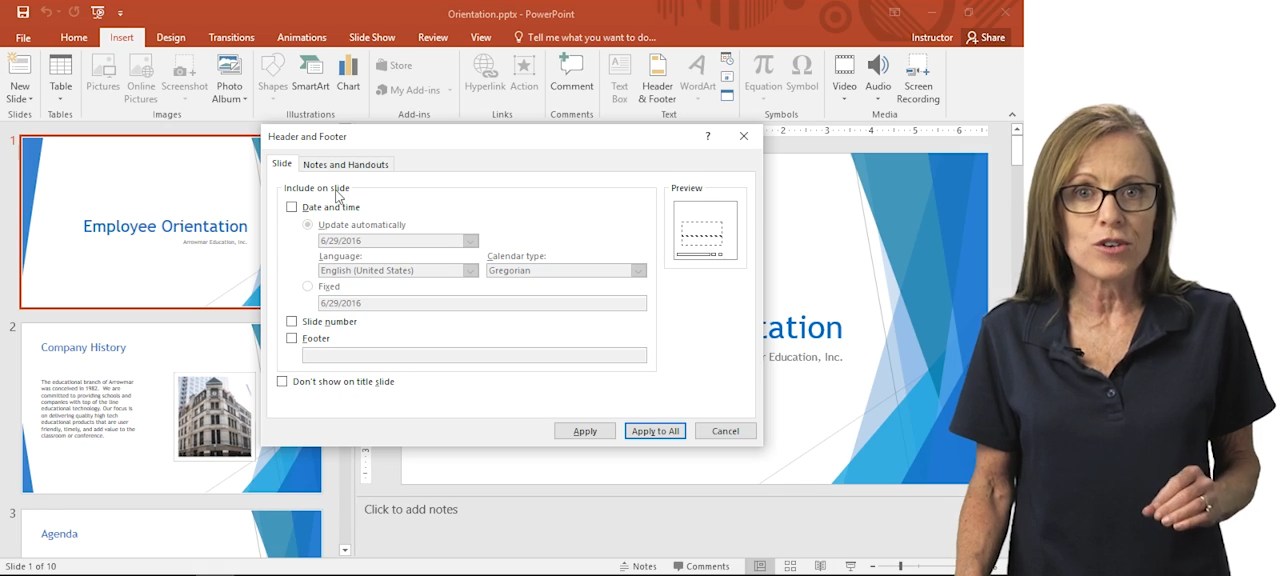Screen dimensions: 1280x576
Task: Click the Share button
Action: pos(985,37)
